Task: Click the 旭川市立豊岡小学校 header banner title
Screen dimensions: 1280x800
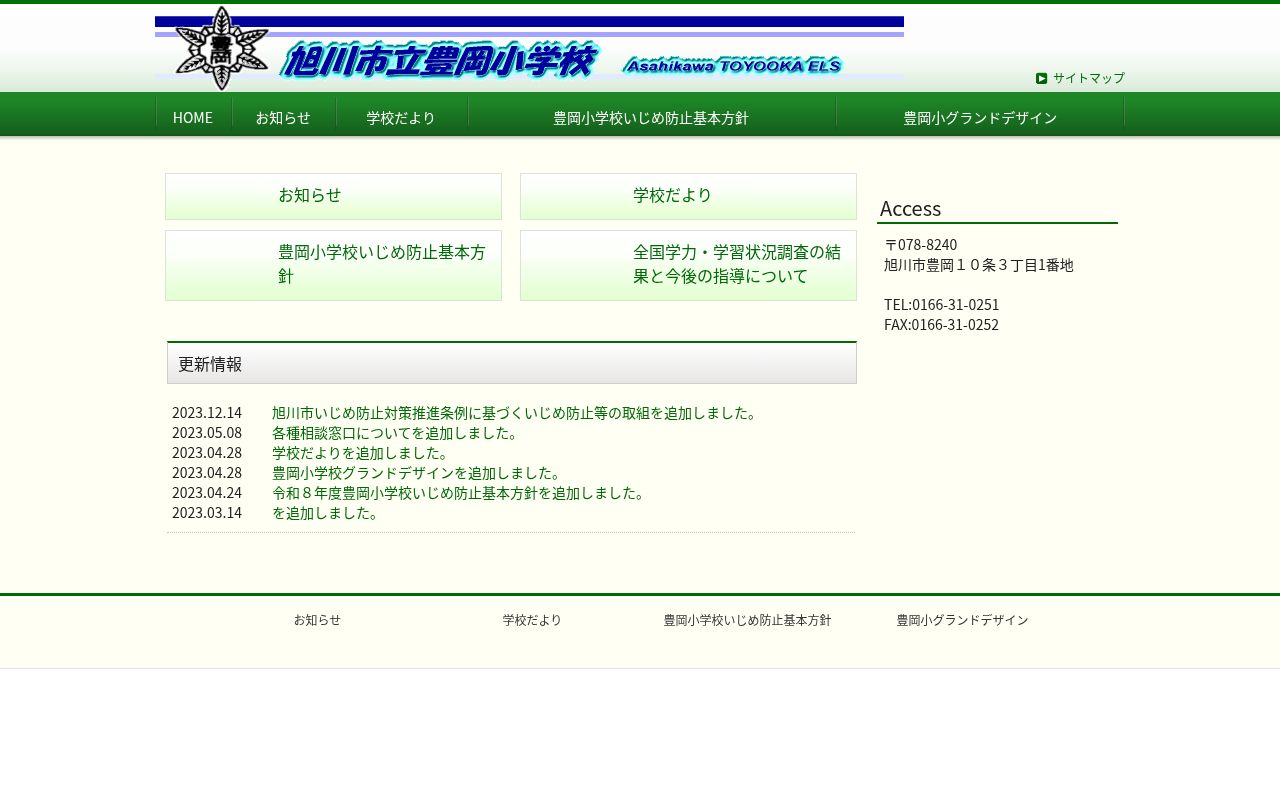Action: pos(439,61)
